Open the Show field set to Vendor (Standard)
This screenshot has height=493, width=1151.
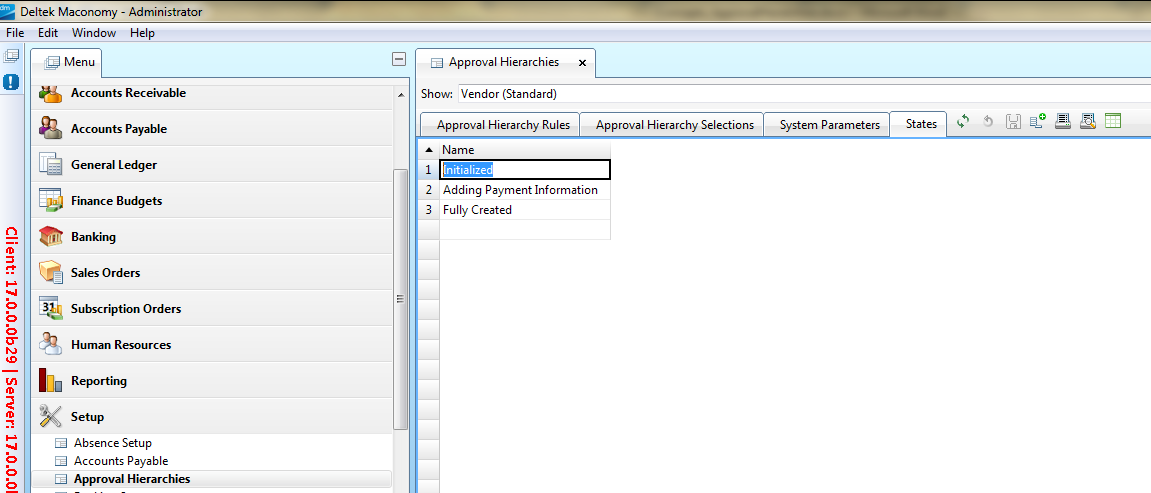pyautogui.click(x=800, y=94)
